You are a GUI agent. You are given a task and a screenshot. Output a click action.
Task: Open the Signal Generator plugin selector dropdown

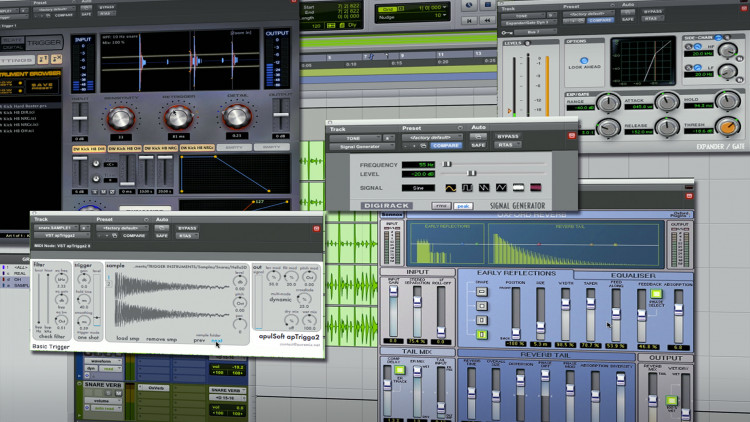click(x=361, y=146)
